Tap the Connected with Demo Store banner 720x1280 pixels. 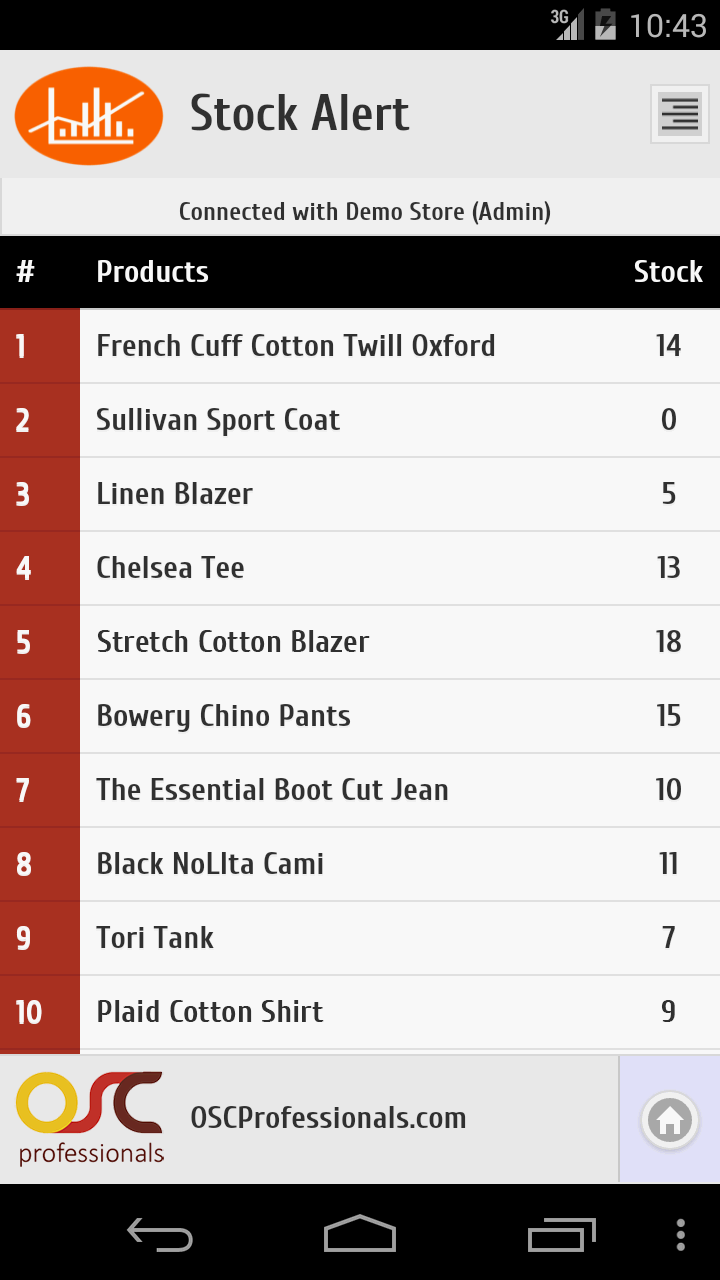coord(360,211)
